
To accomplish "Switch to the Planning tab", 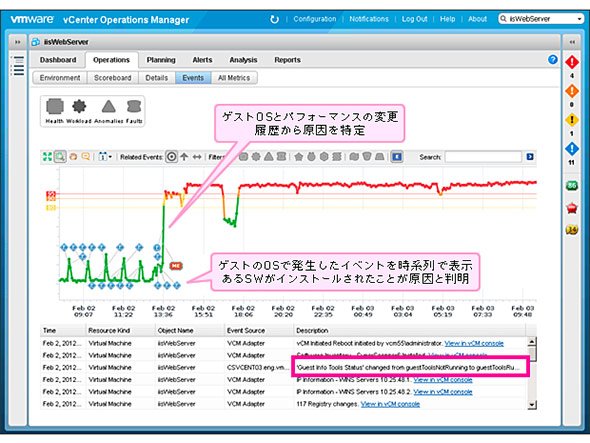I will coord(161,60).
